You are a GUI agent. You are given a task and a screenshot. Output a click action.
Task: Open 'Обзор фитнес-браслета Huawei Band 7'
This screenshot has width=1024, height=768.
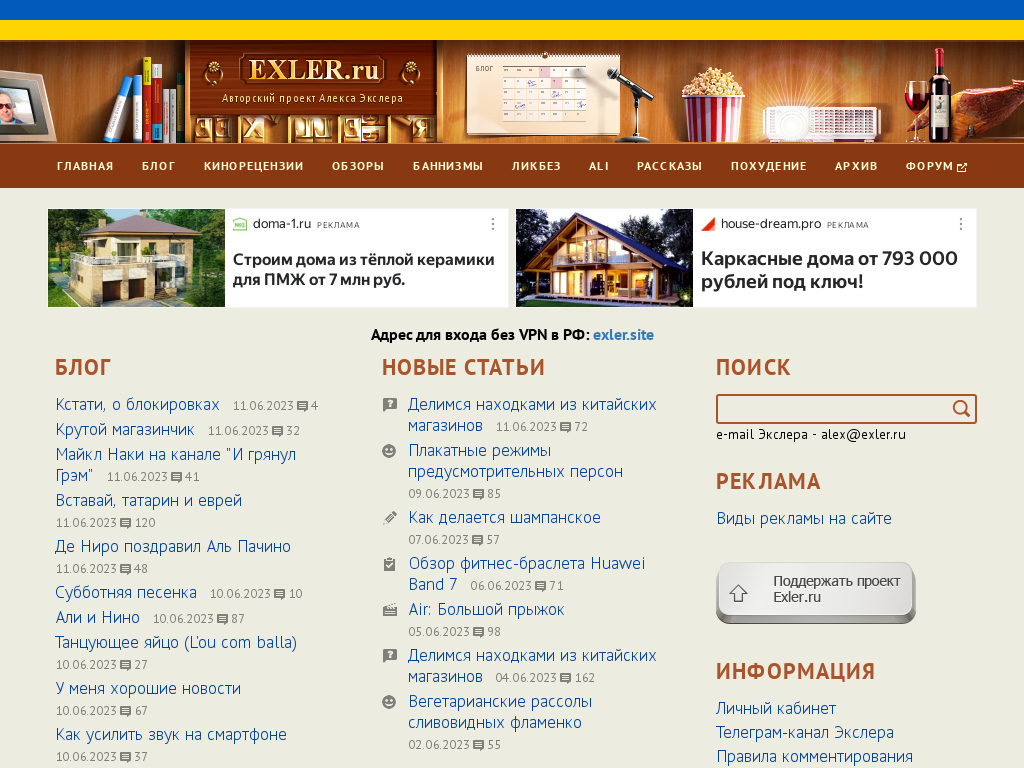(526, 574)
